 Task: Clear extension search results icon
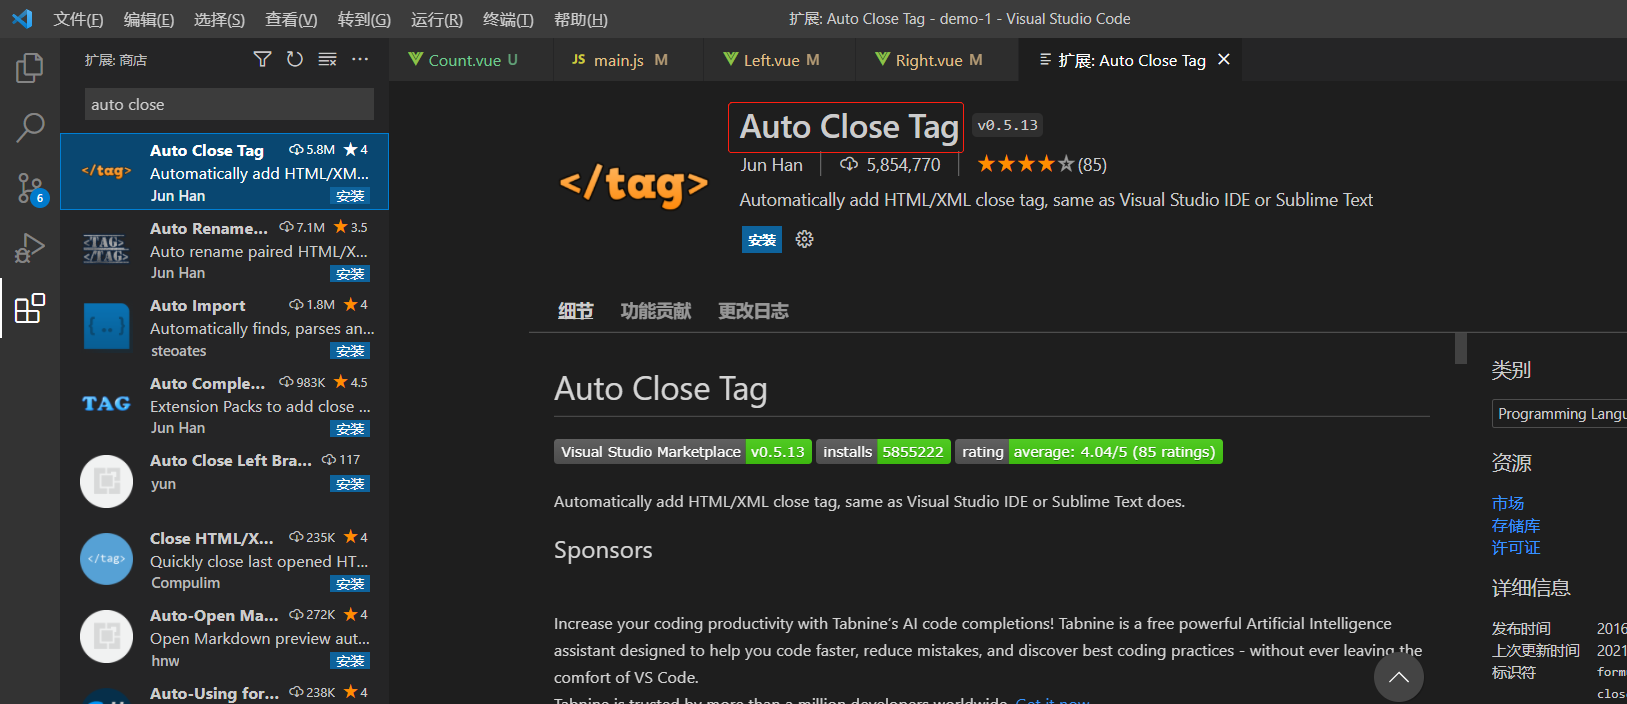pyautogui.click(x=327, y=60)
